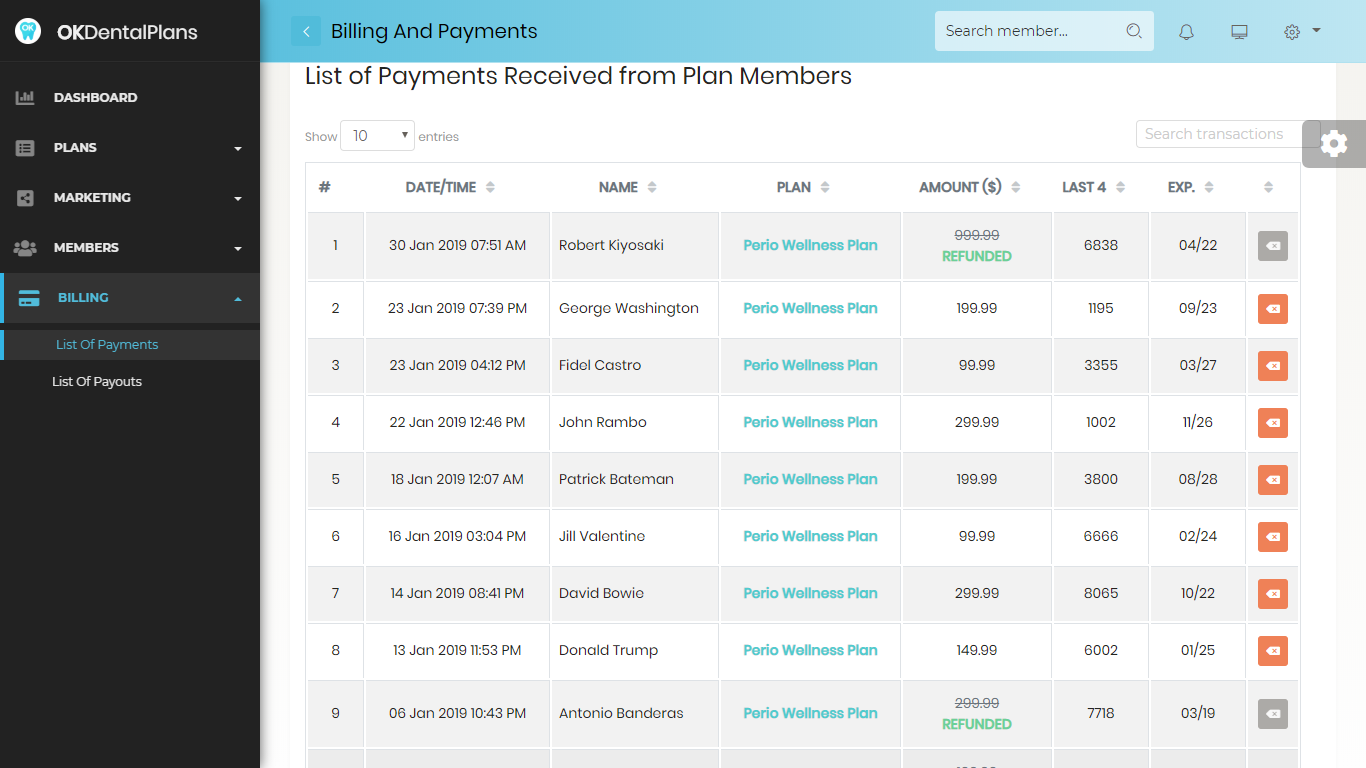This screenshot has height=768, width=1366.
Task: Click the magnifier icon in member search
Action: pos(1134,31)
